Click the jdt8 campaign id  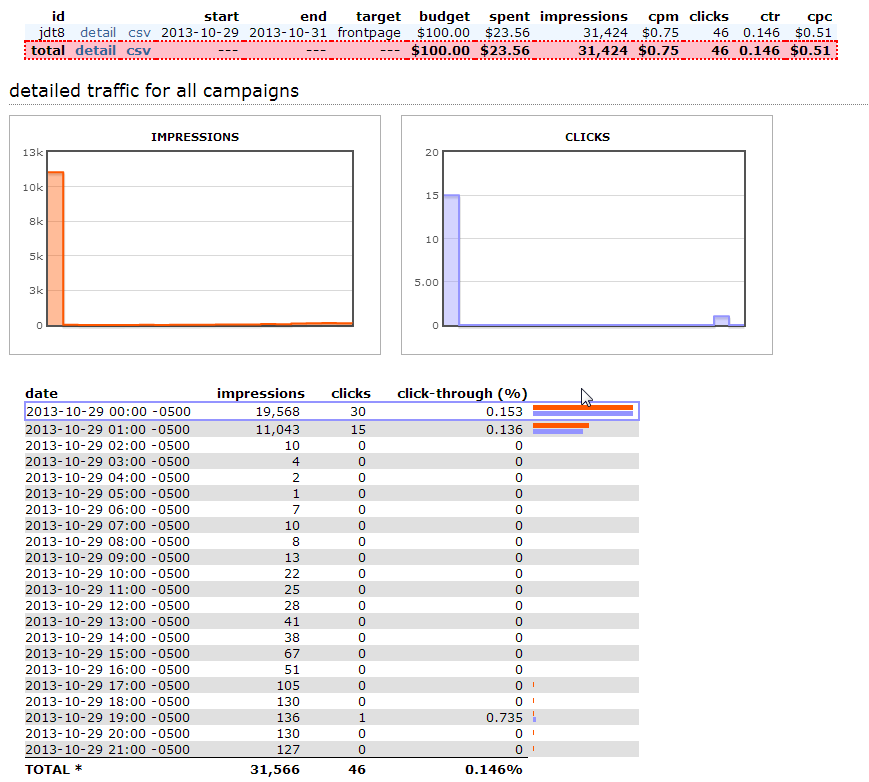coord(52,32)
